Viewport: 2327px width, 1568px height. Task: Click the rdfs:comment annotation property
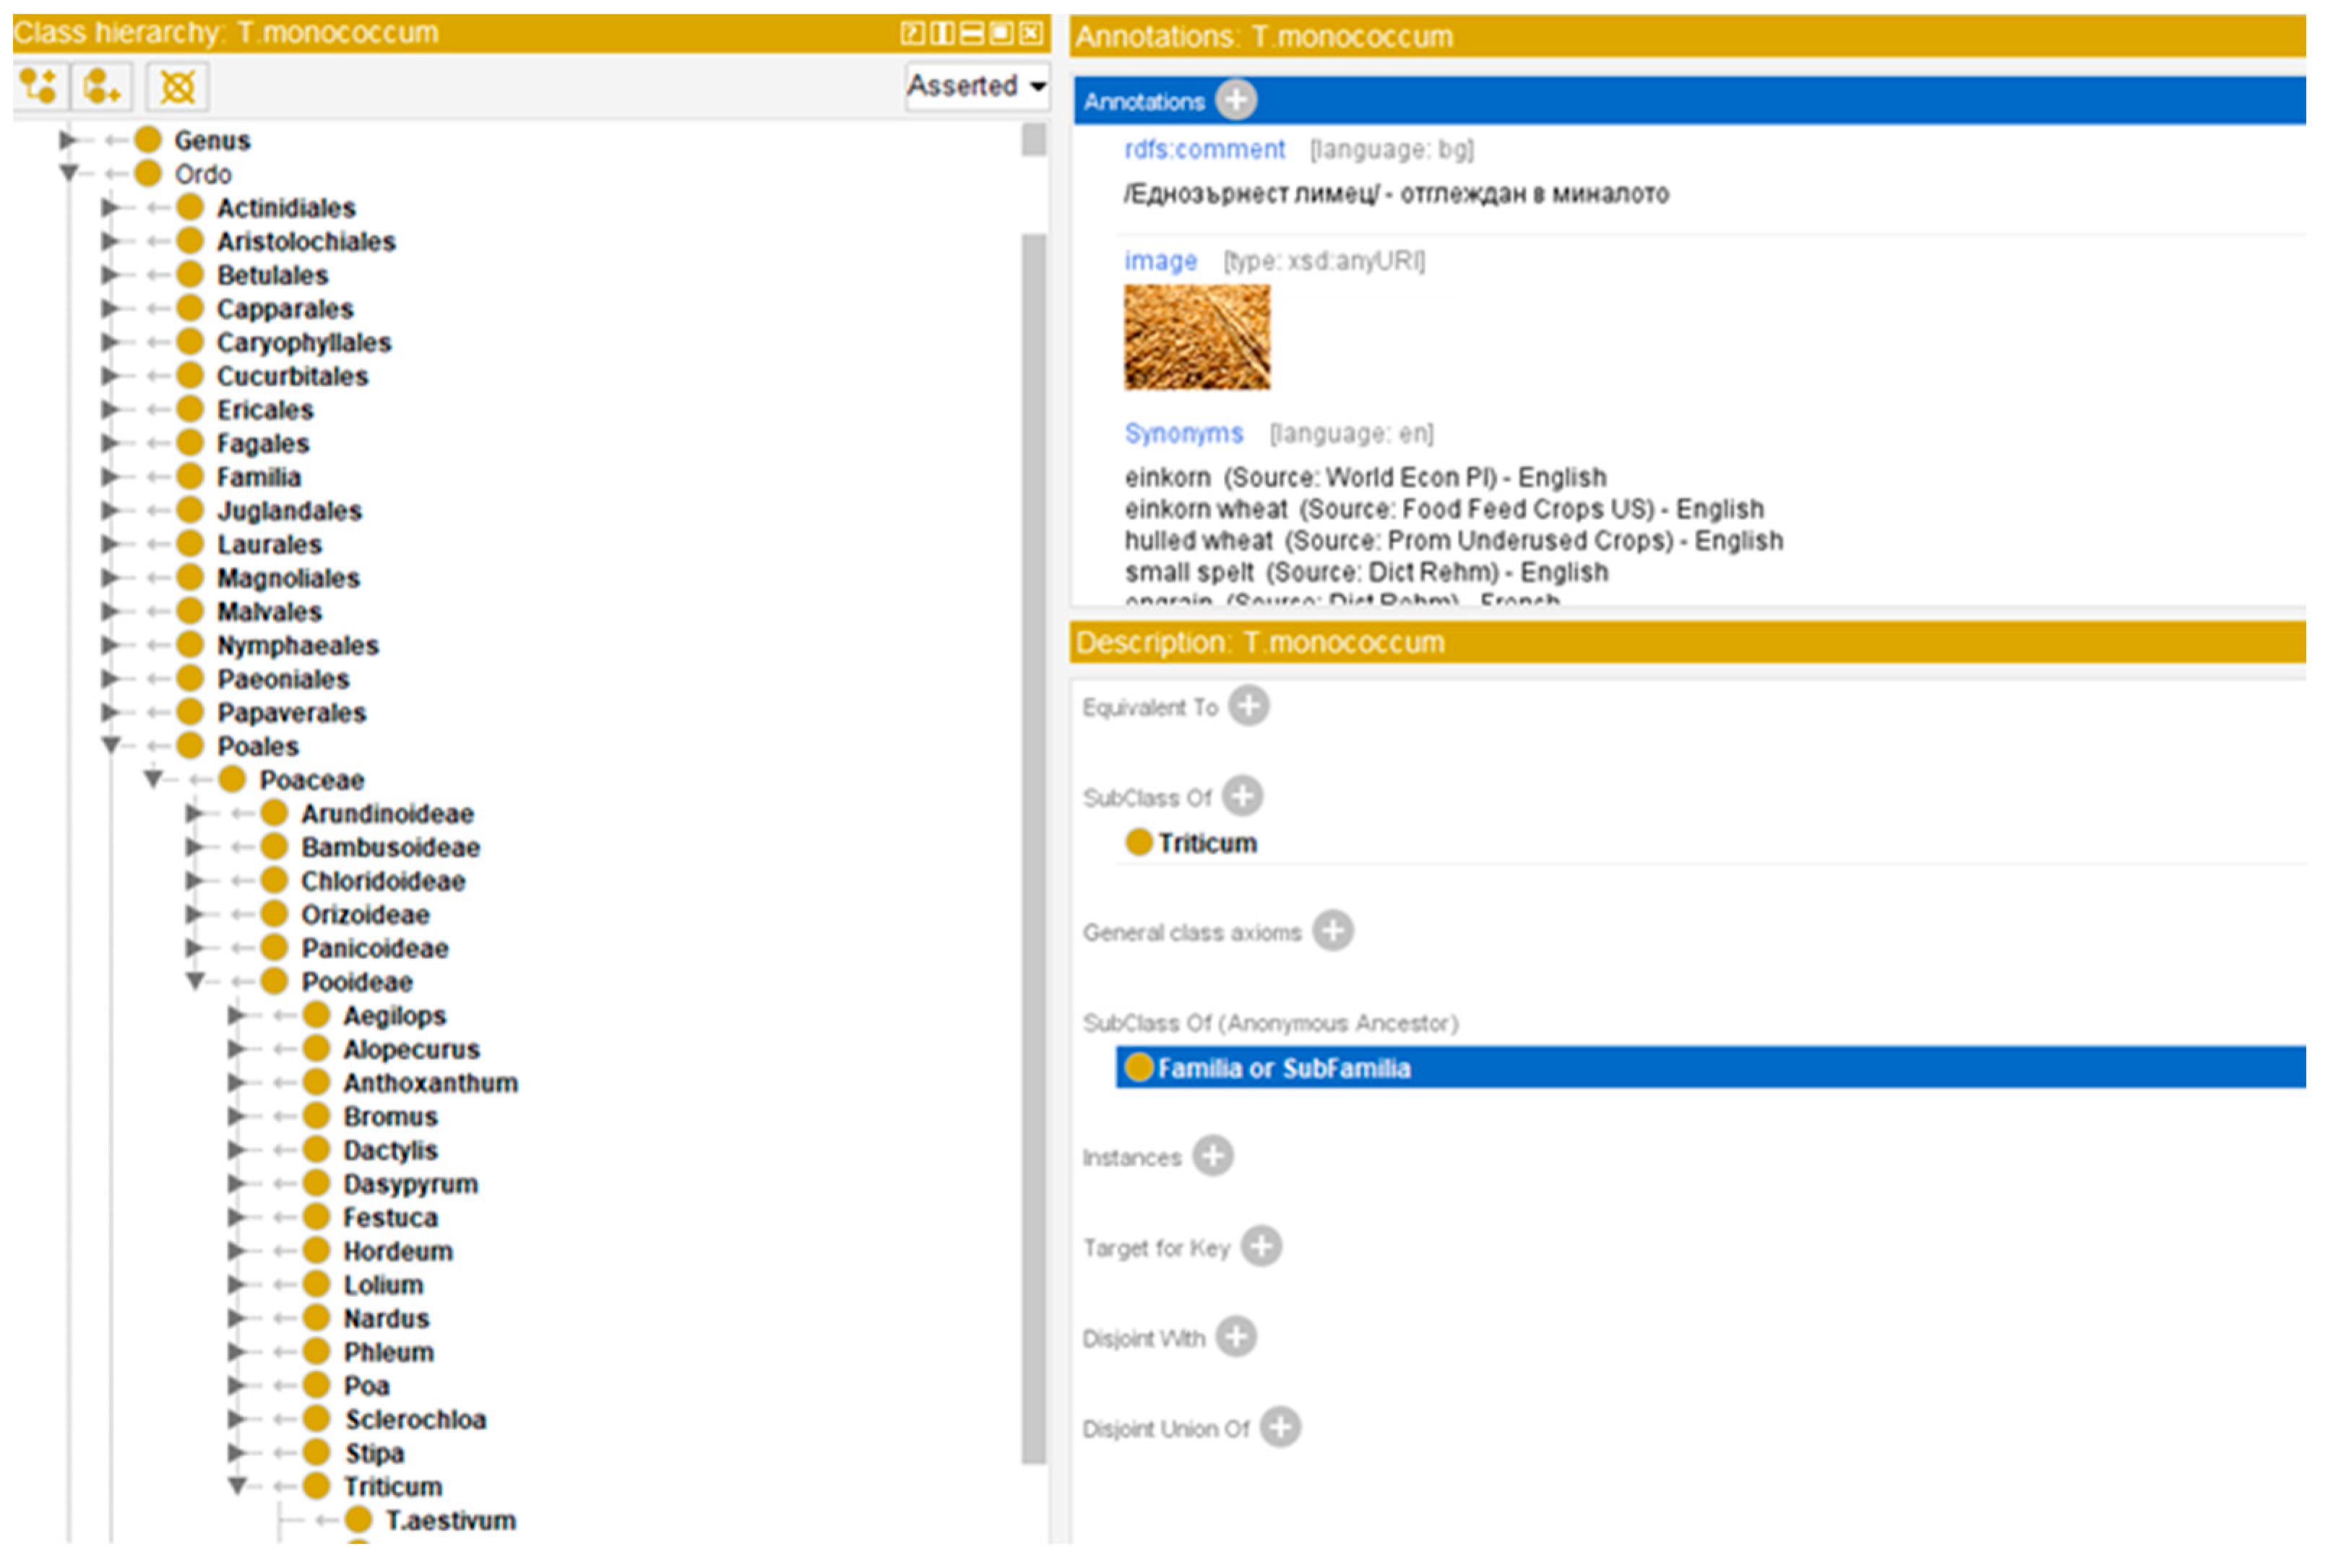[x=1204, y=149]
